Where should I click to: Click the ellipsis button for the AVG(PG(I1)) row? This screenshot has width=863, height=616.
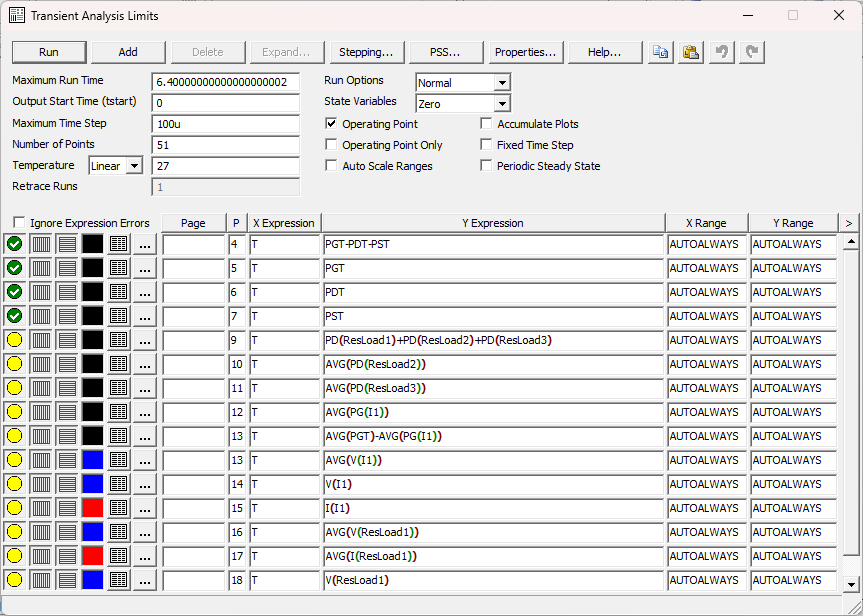[x=145, y=412]
